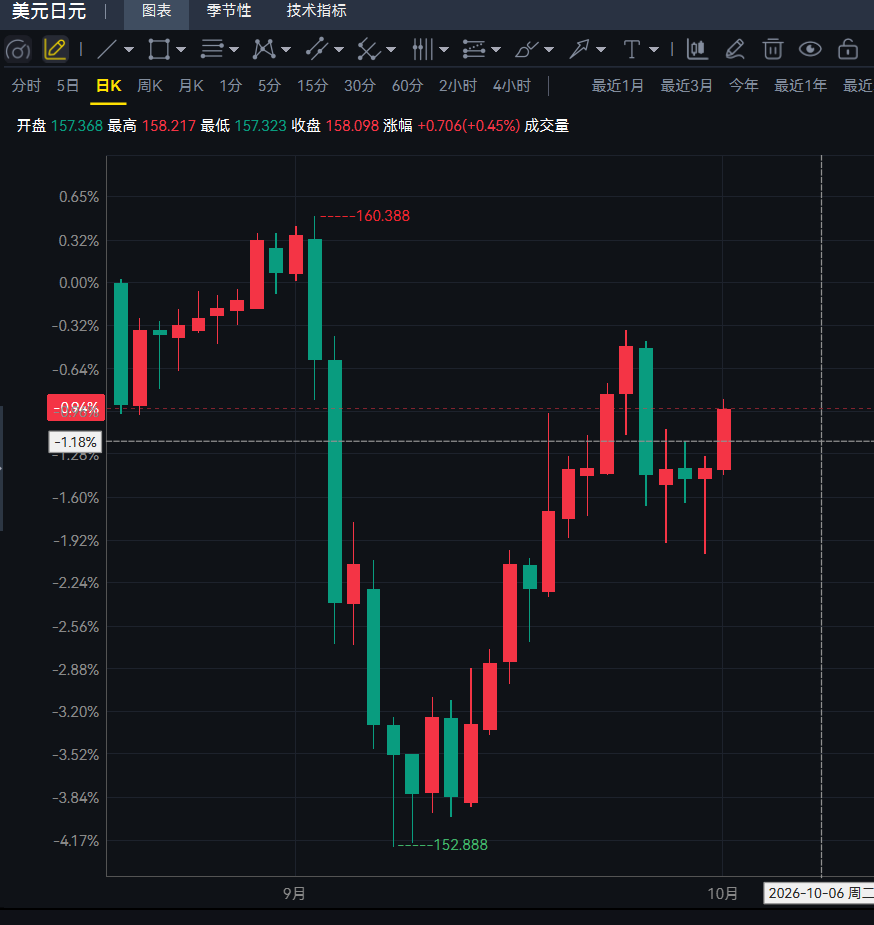Click the gauge icon at toolbar start

pos(18,50)
